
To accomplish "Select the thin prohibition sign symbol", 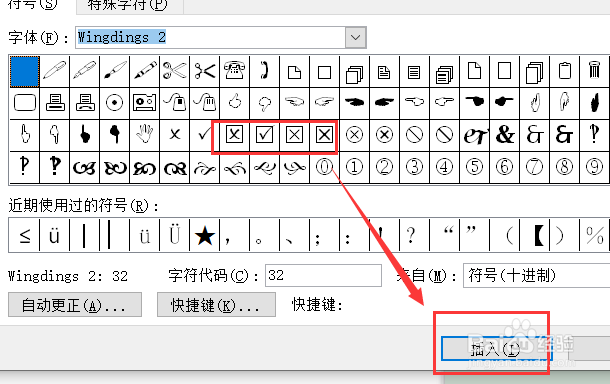I will (414, 135).
